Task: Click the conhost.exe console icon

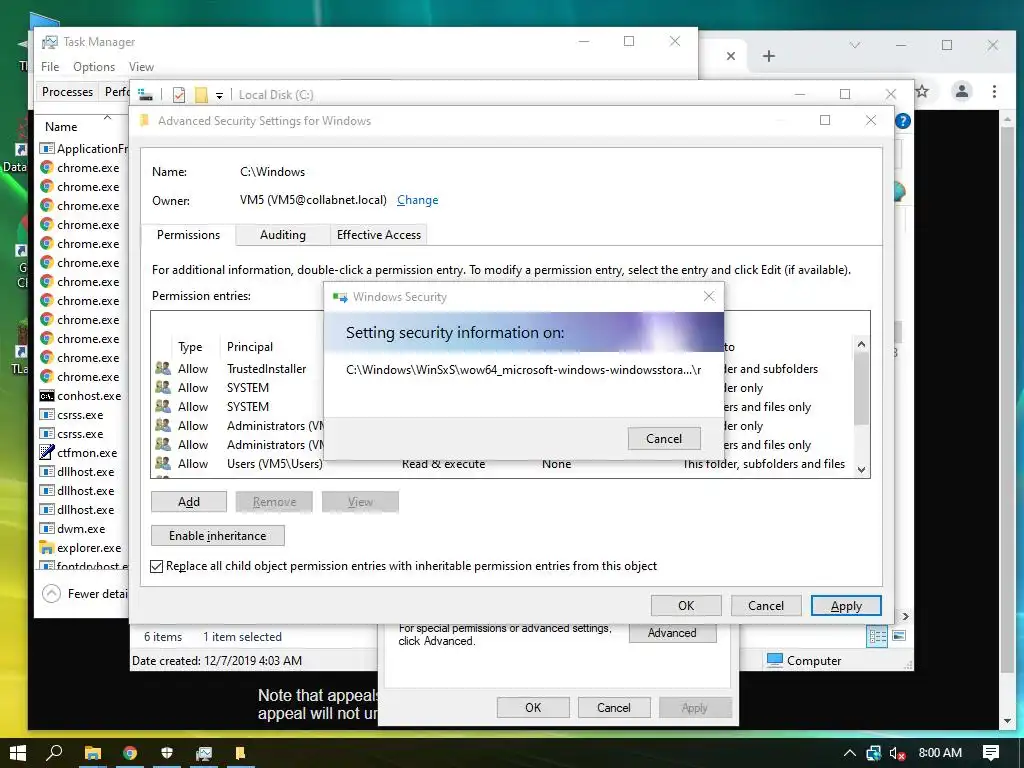Action: tap(46, 396)
